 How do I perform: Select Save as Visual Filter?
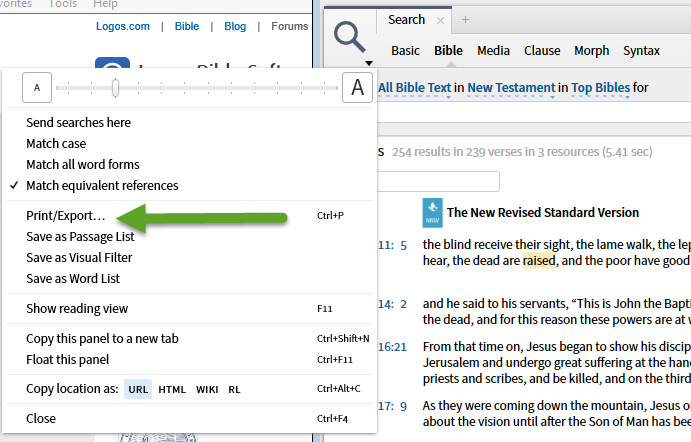79,258
